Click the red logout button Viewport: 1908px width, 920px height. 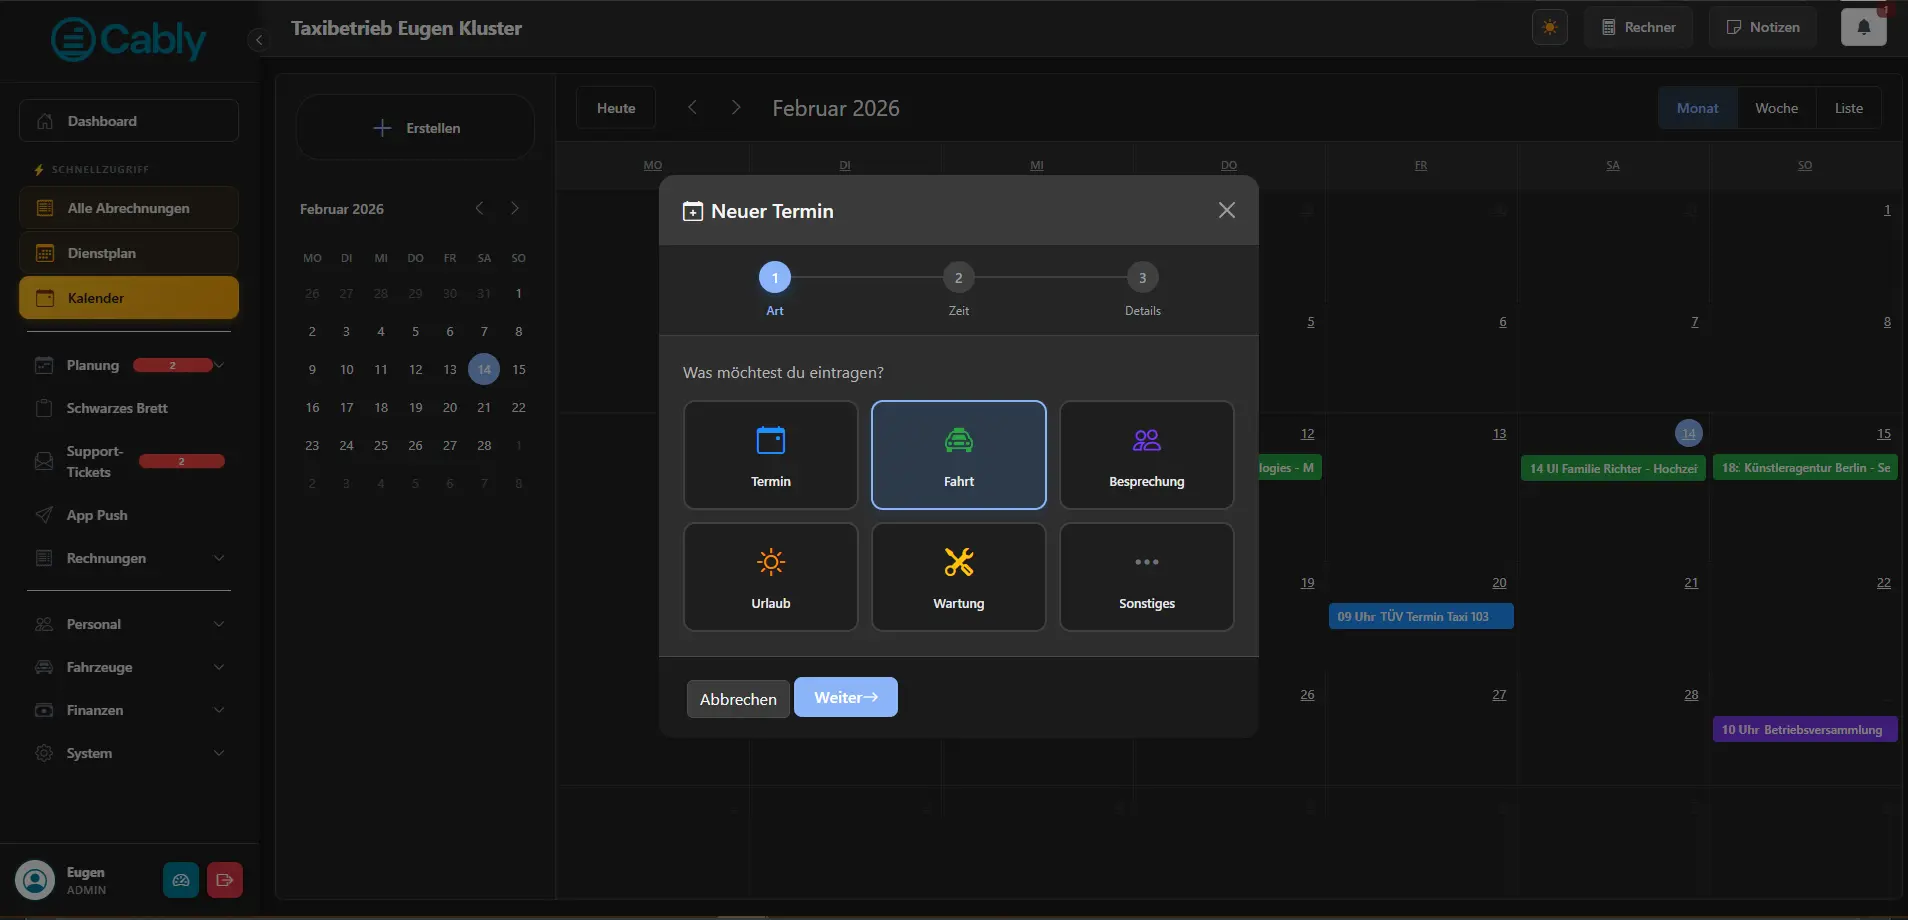(x=224, y=880)
